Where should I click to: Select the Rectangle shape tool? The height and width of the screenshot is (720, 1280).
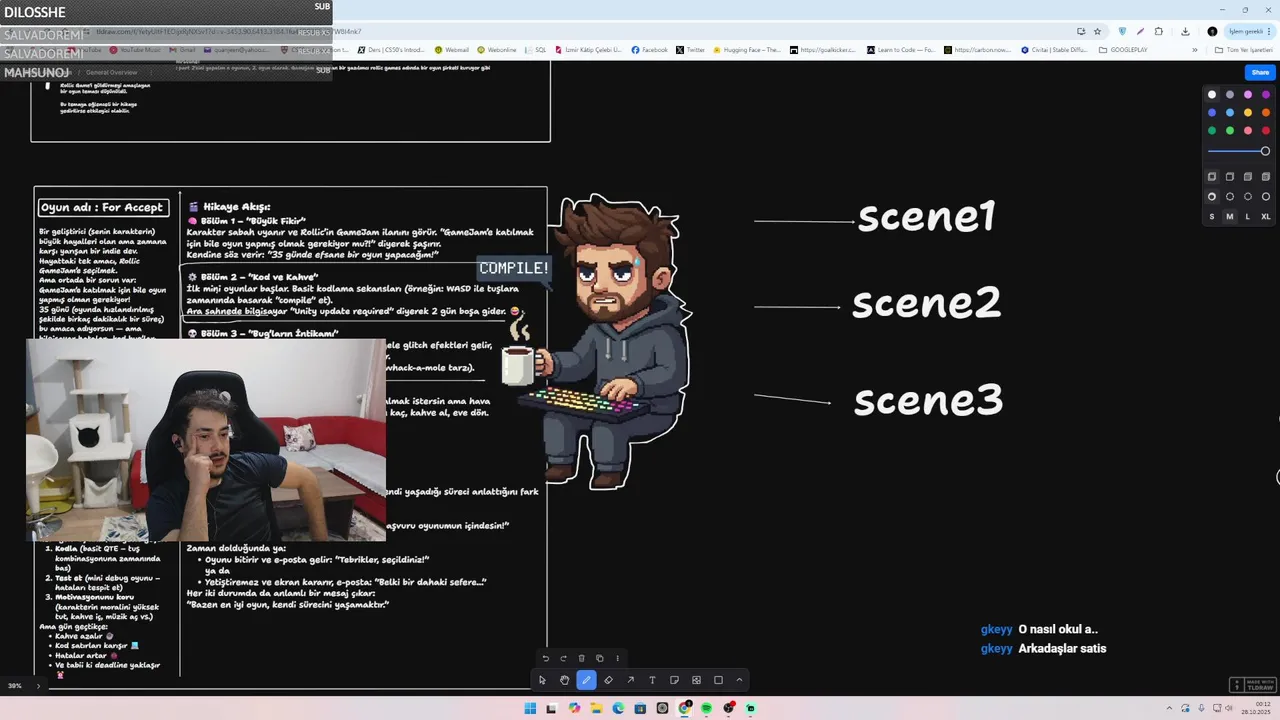pos(718,680)
